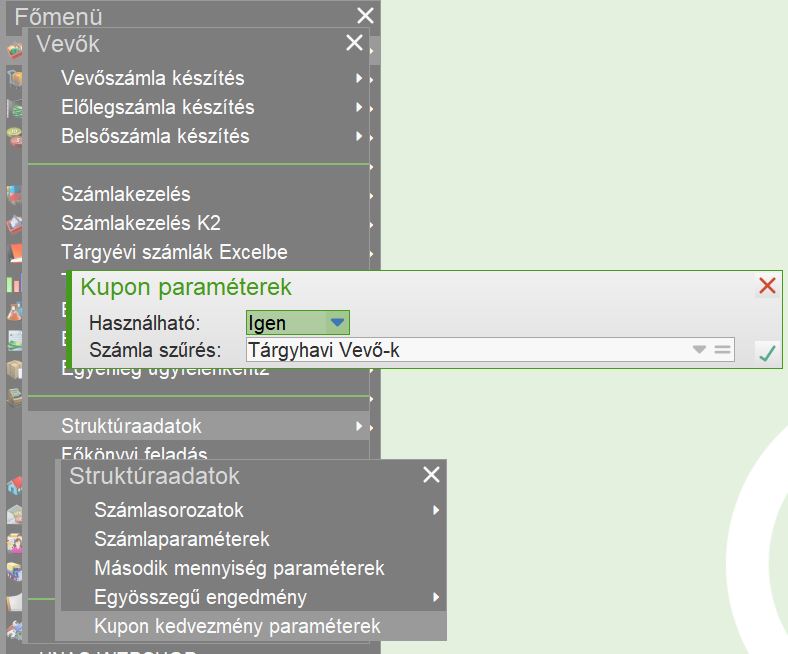Click the banknotes stack sidebar icon
The height and width of the screenshot is (654, 788).
[14, 108]
